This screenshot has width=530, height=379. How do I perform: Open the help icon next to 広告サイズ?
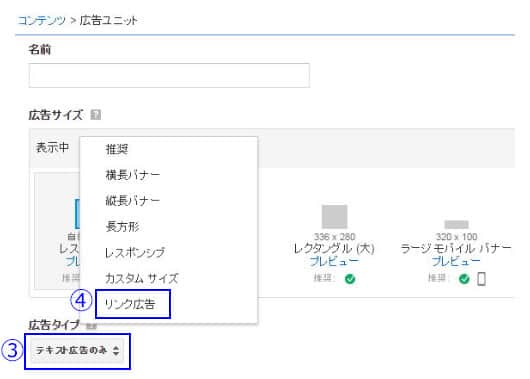coord(96,115)
